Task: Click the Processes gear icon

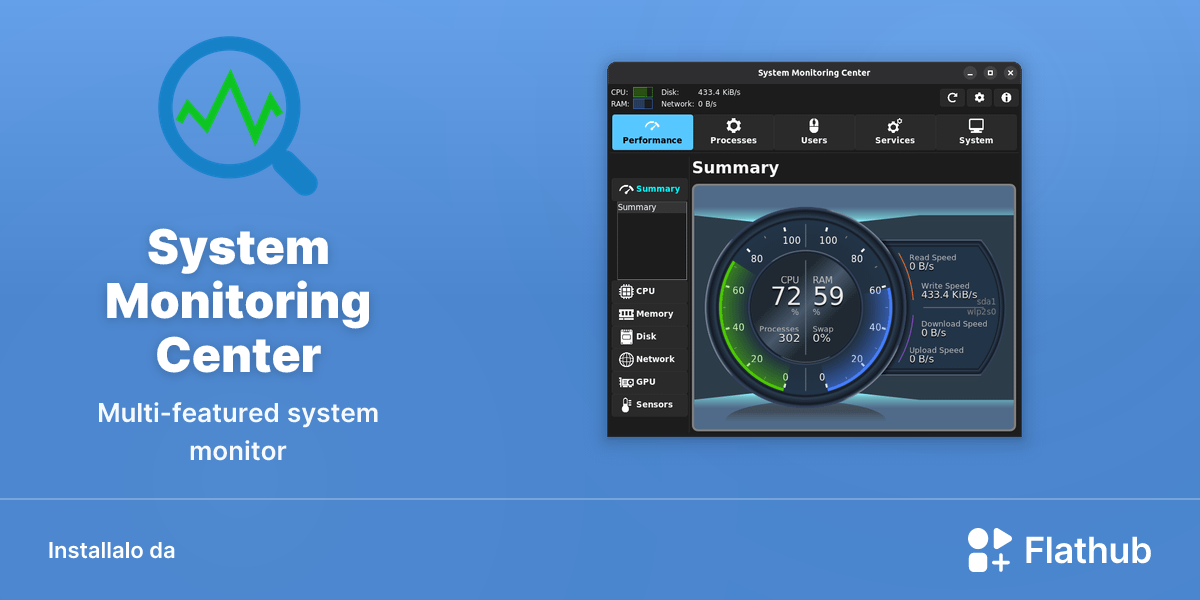Action: click(734, 126)
